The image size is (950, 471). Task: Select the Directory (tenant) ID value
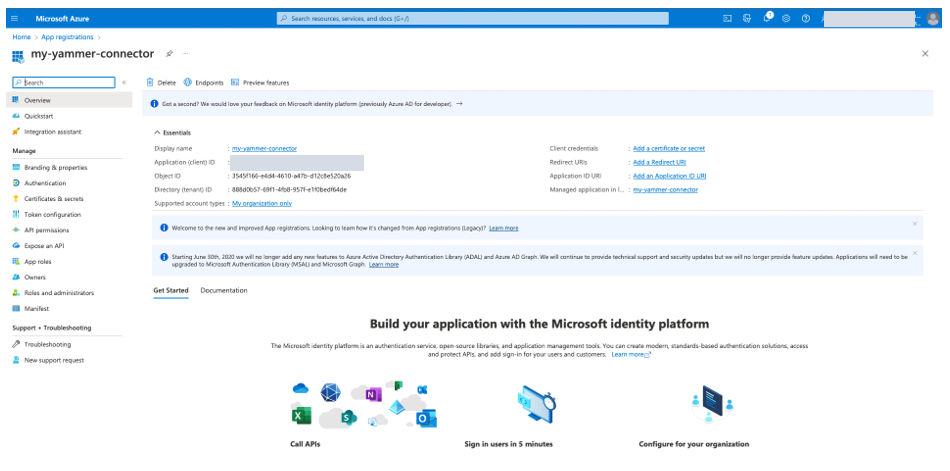coord(289,190)
